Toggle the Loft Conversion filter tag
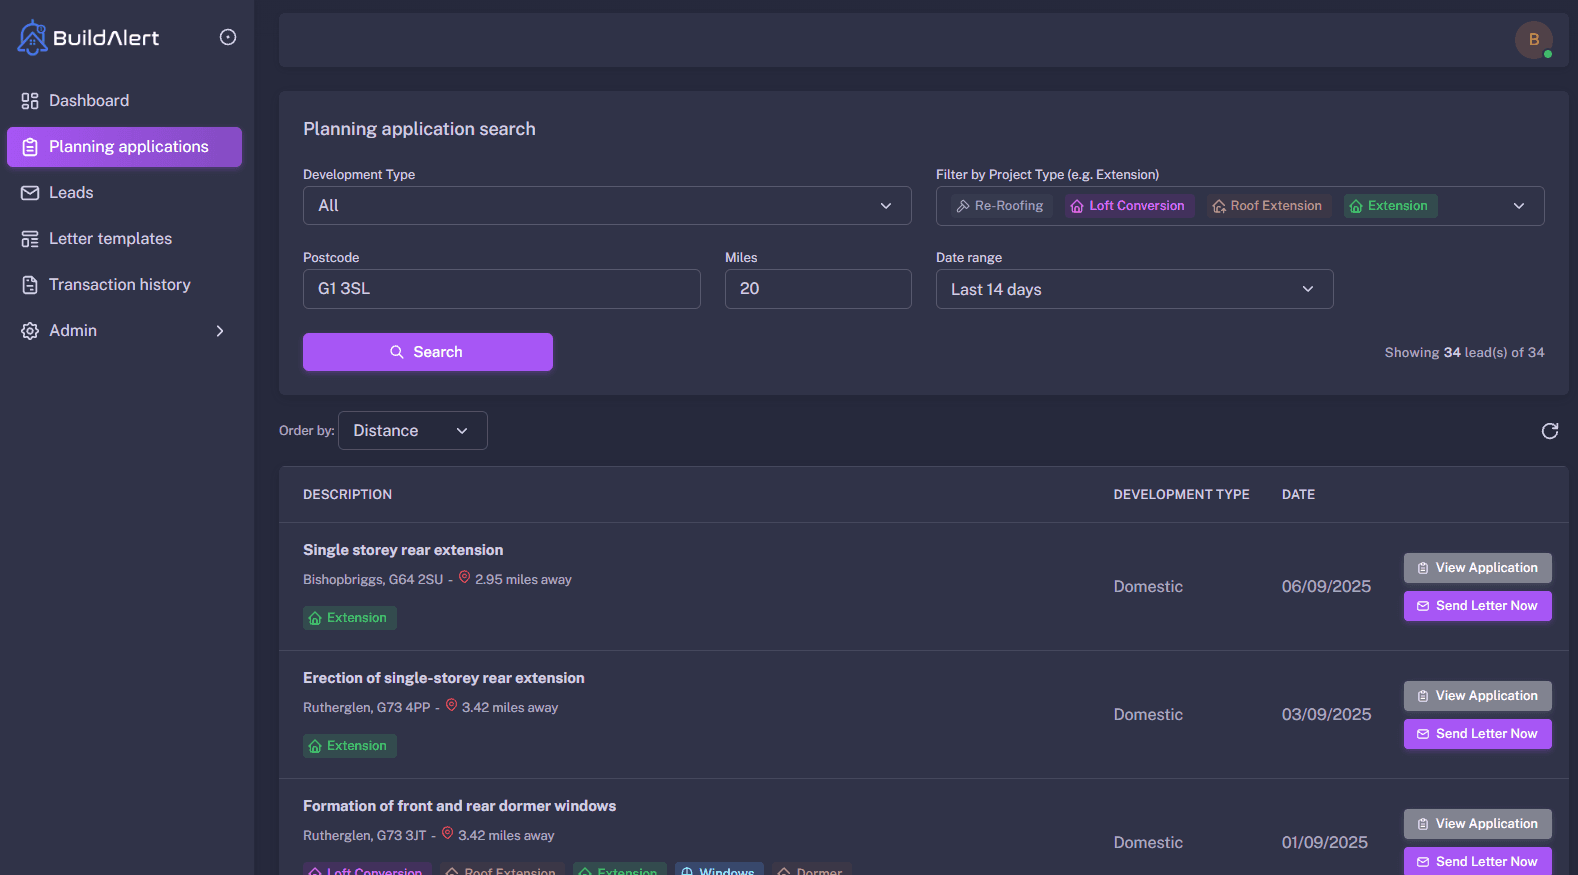1578x875 pixels. point(1128,206)
